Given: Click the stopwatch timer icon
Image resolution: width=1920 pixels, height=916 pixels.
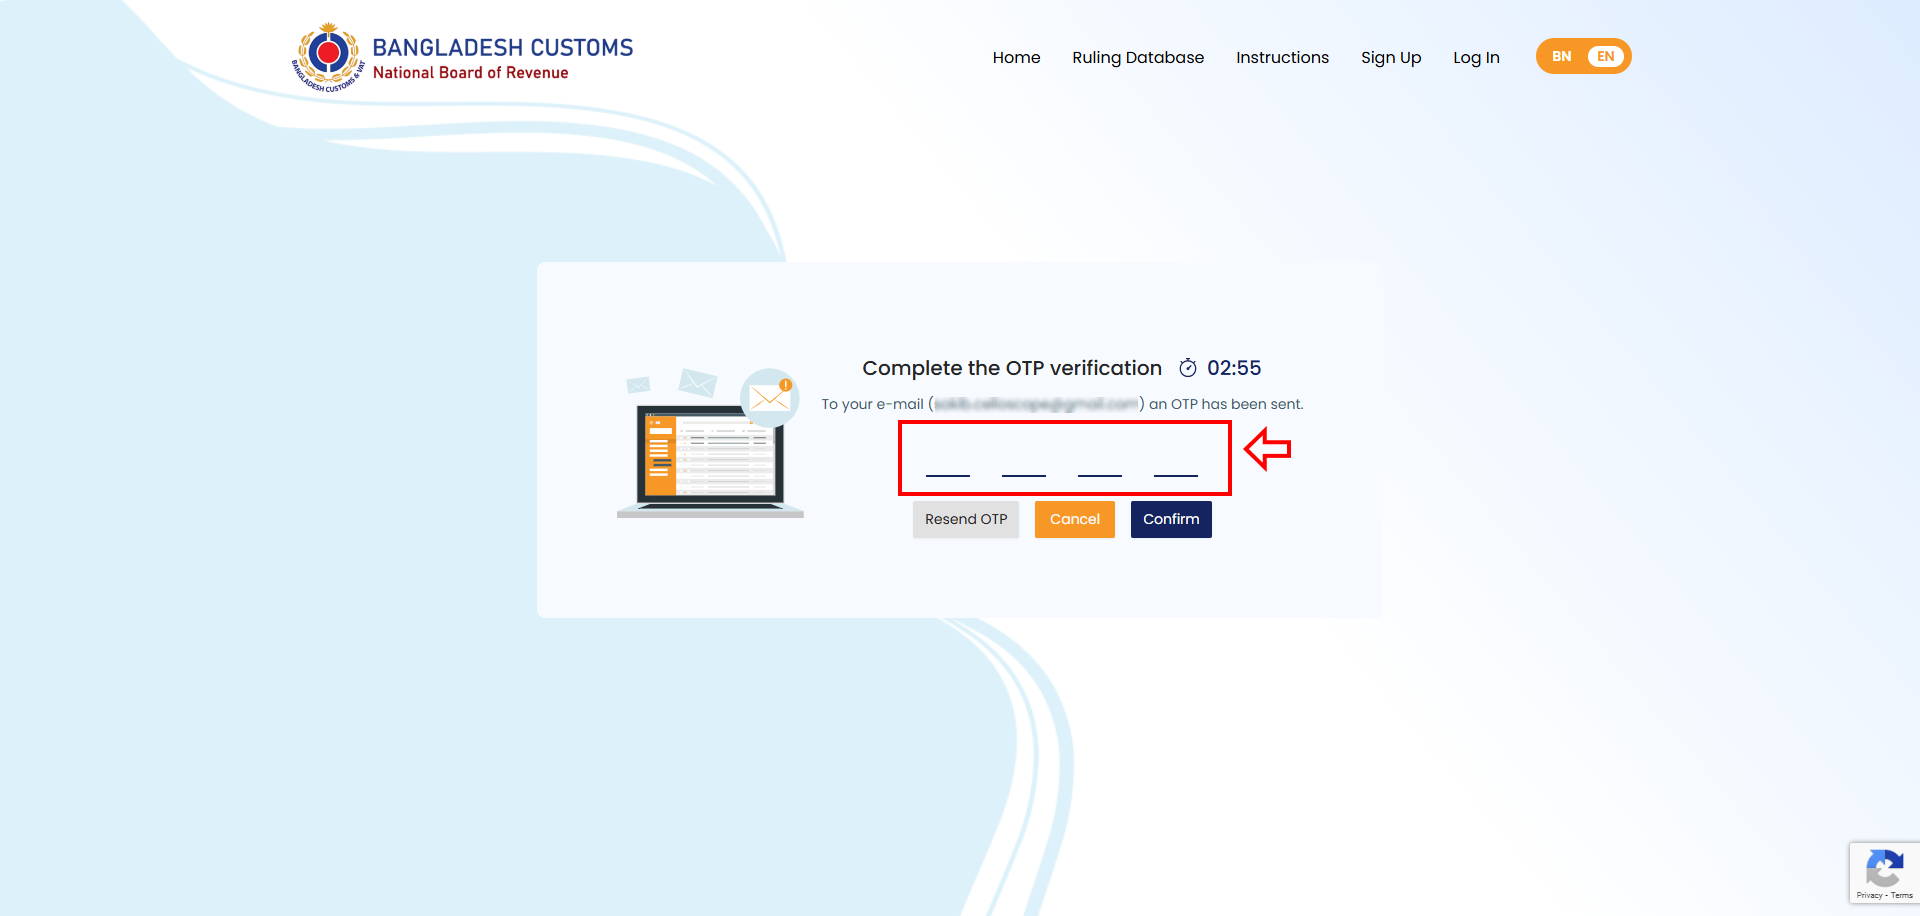Looking at the screenshot, I should (1187, 368).
